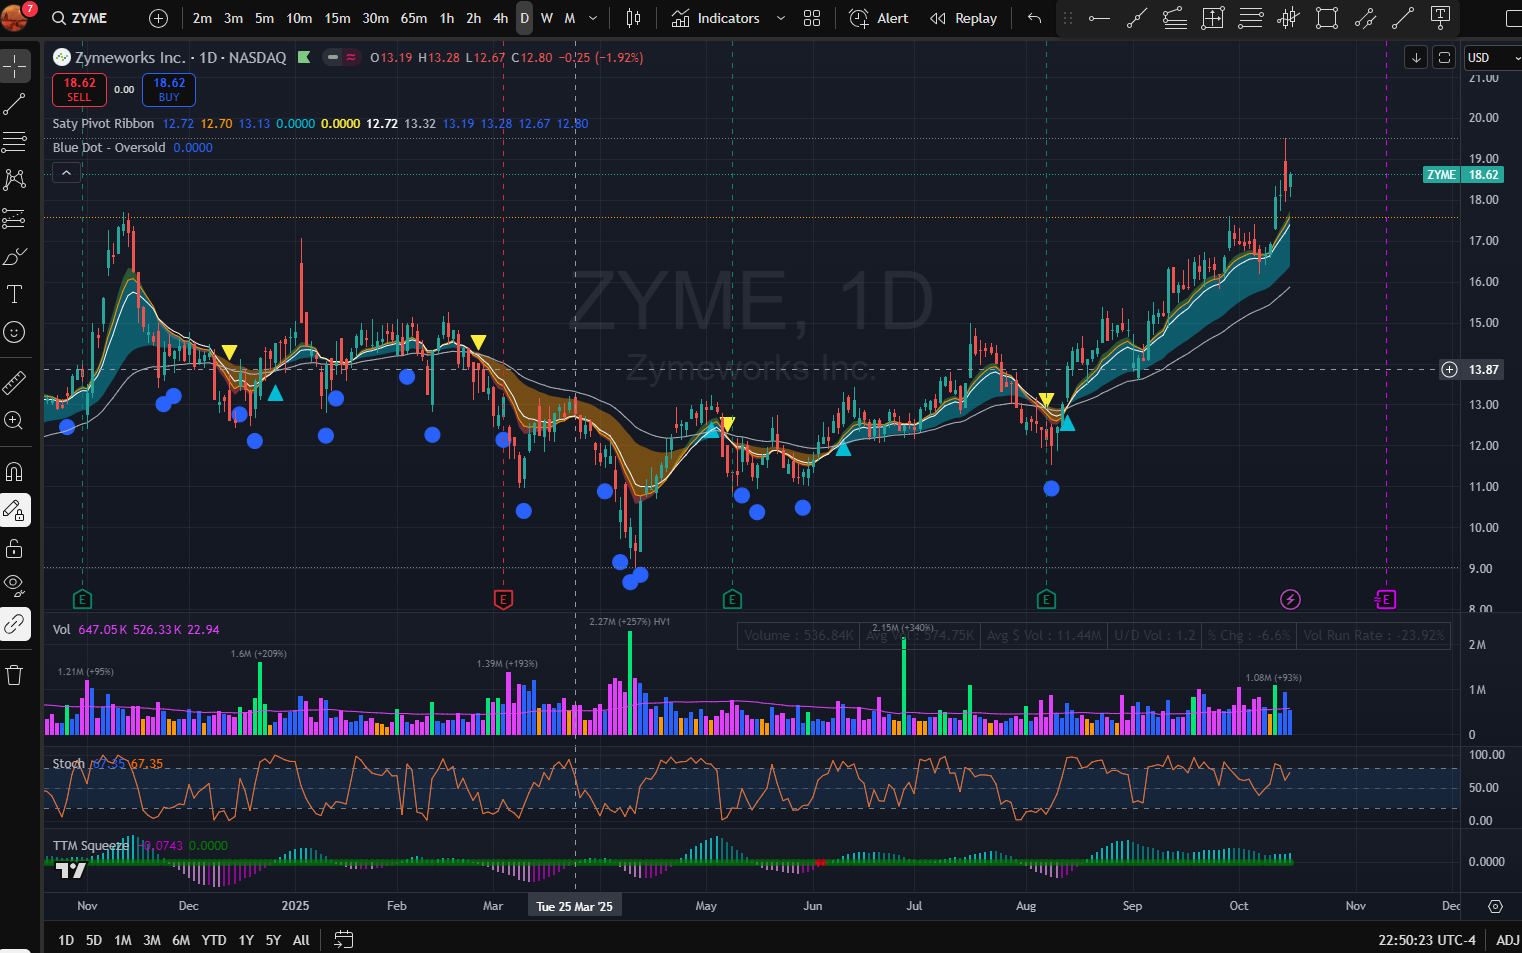This screenshot has width=1522, height=953.
Task: Open the forecasting and measurement tools
Action: tap(15, 218)
